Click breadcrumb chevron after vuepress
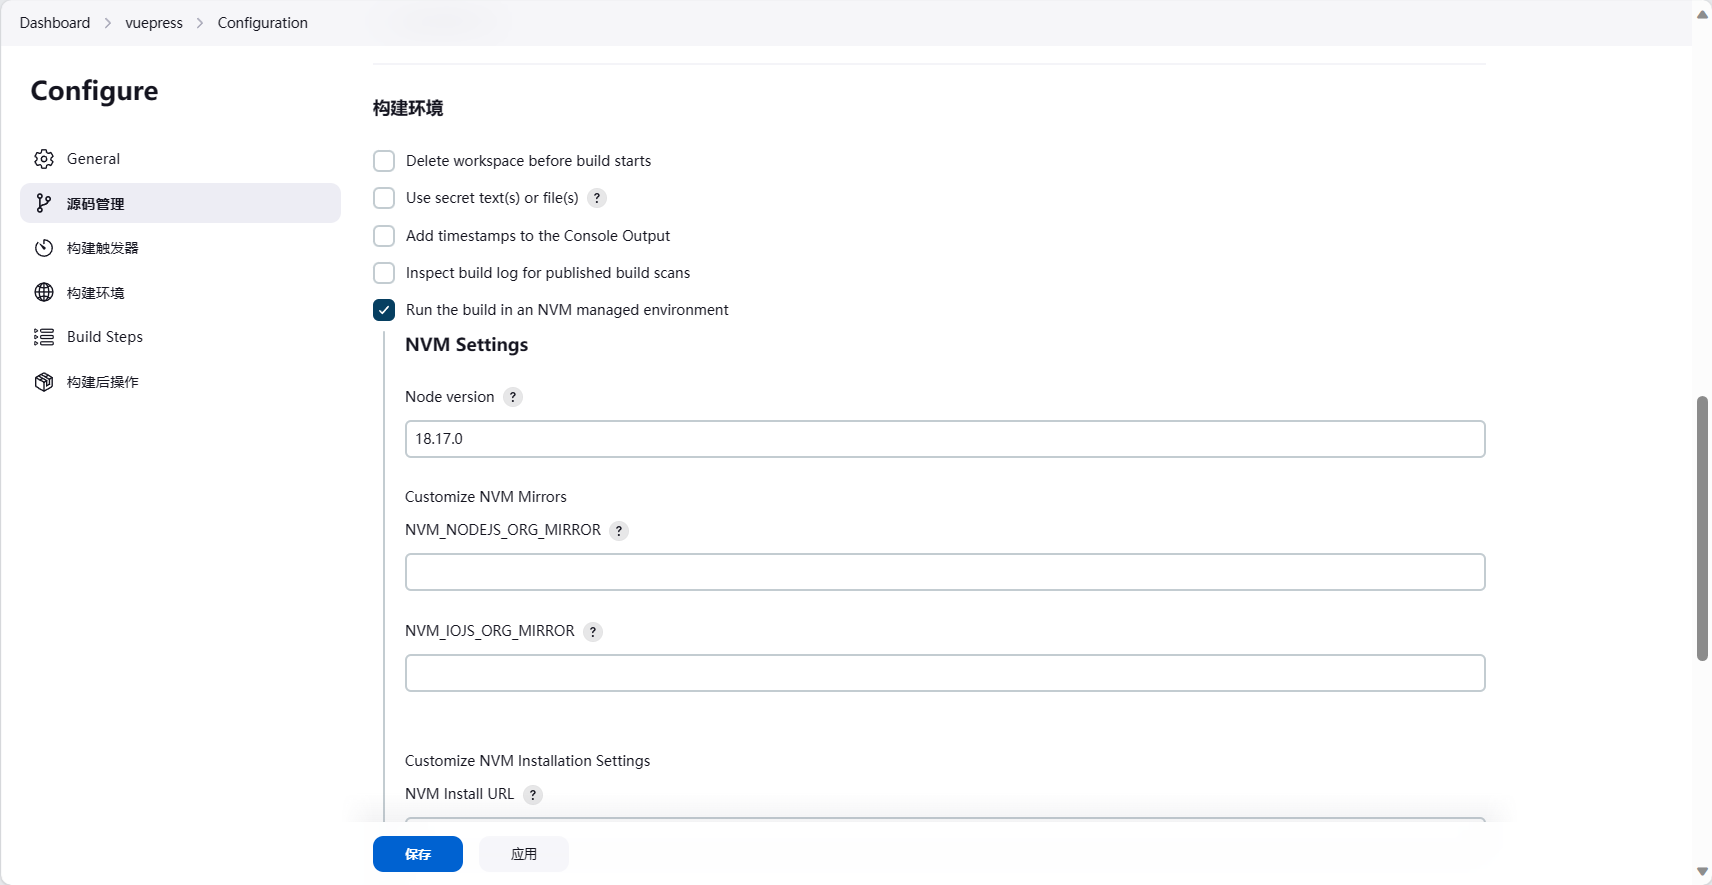The height and width of the screenshot is (885, 1712). pos(200,23)
